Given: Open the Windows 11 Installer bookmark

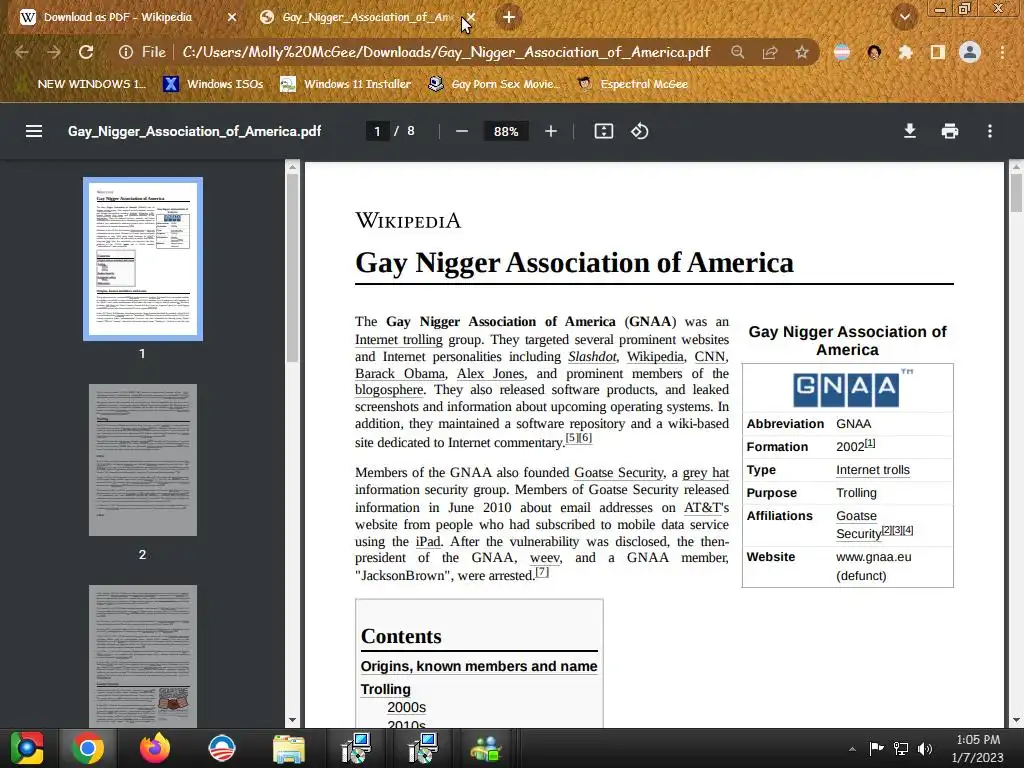Looking at the screenshot, I should point(345,84).
